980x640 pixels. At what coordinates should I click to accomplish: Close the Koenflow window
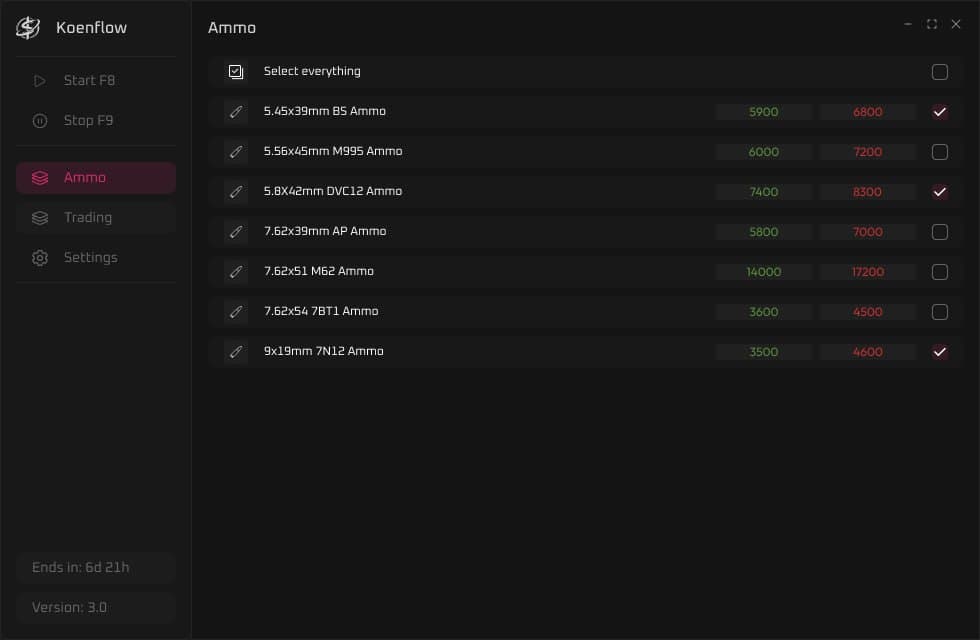tap(956, 24)
